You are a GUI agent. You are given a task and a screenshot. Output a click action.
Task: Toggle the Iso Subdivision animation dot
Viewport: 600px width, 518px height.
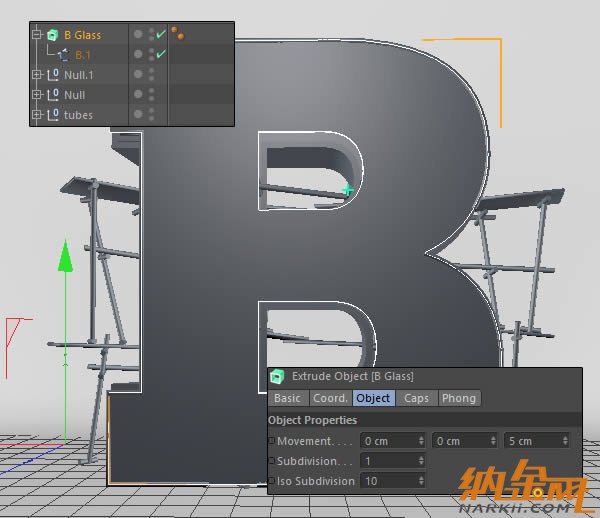click(x=272, y=481)
